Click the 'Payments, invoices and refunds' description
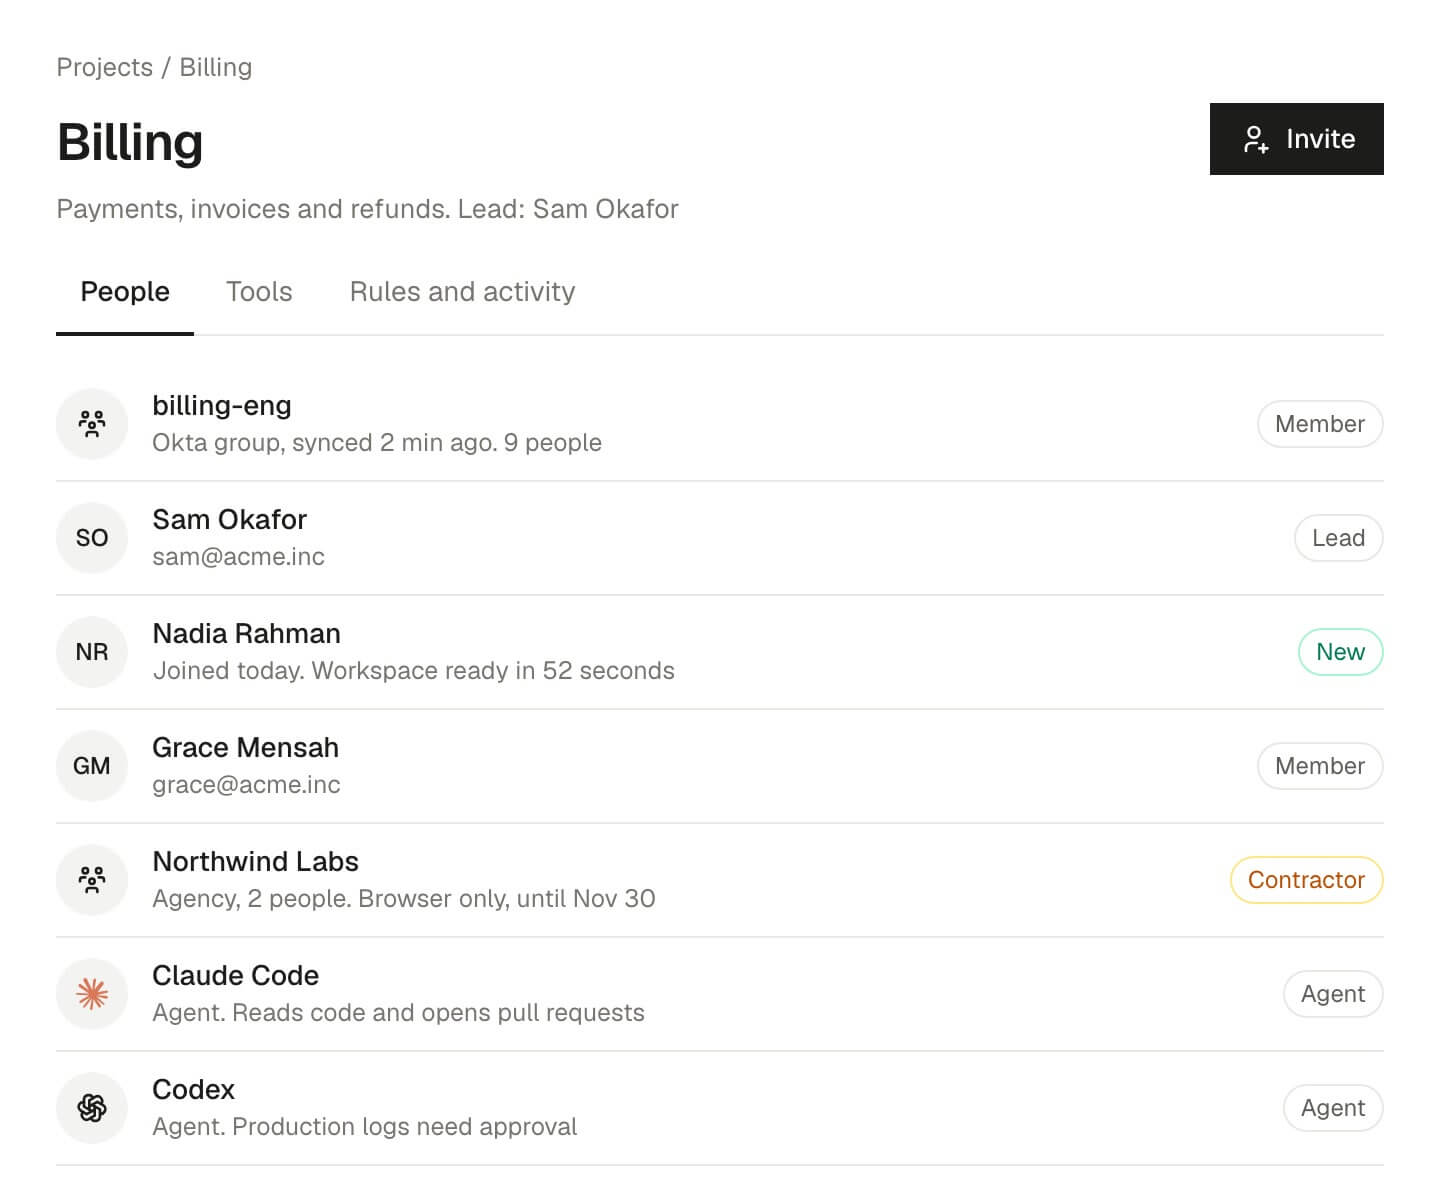 pos(253,209)
